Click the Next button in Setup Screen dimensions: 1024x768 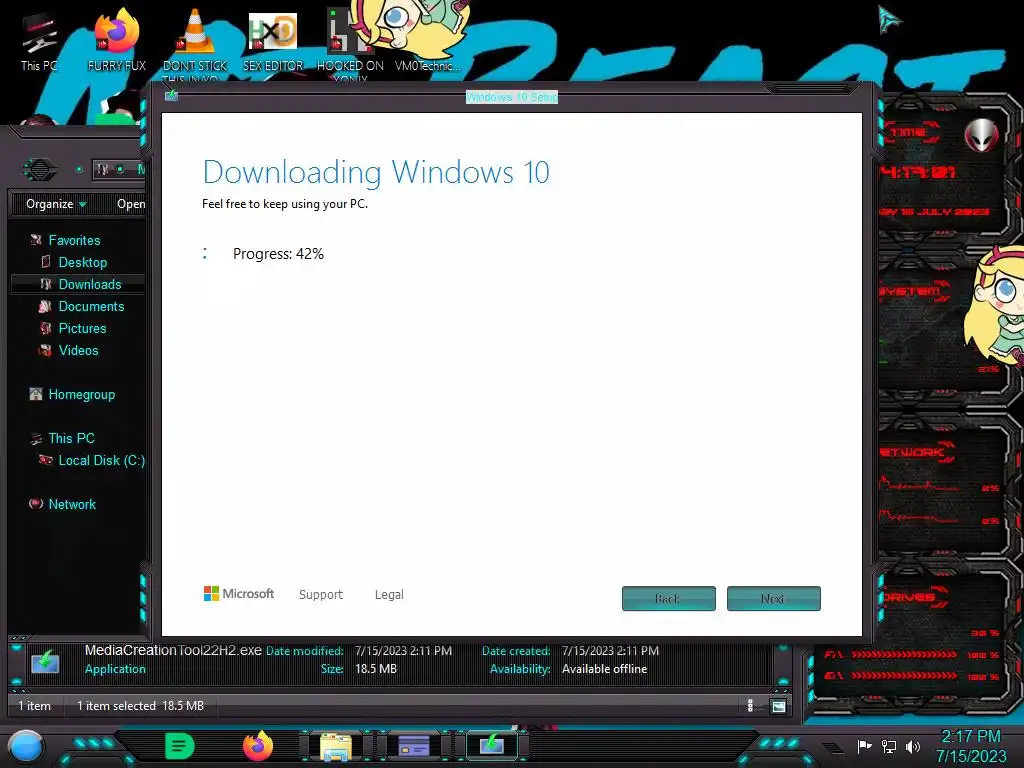coord(773,598)
